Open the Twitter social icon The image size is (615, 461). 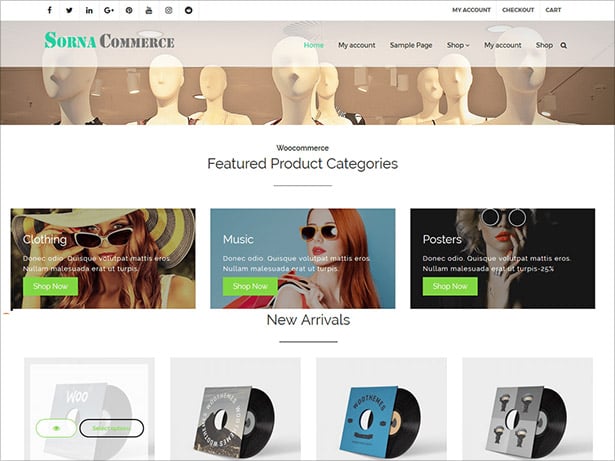tap(69, 10)
